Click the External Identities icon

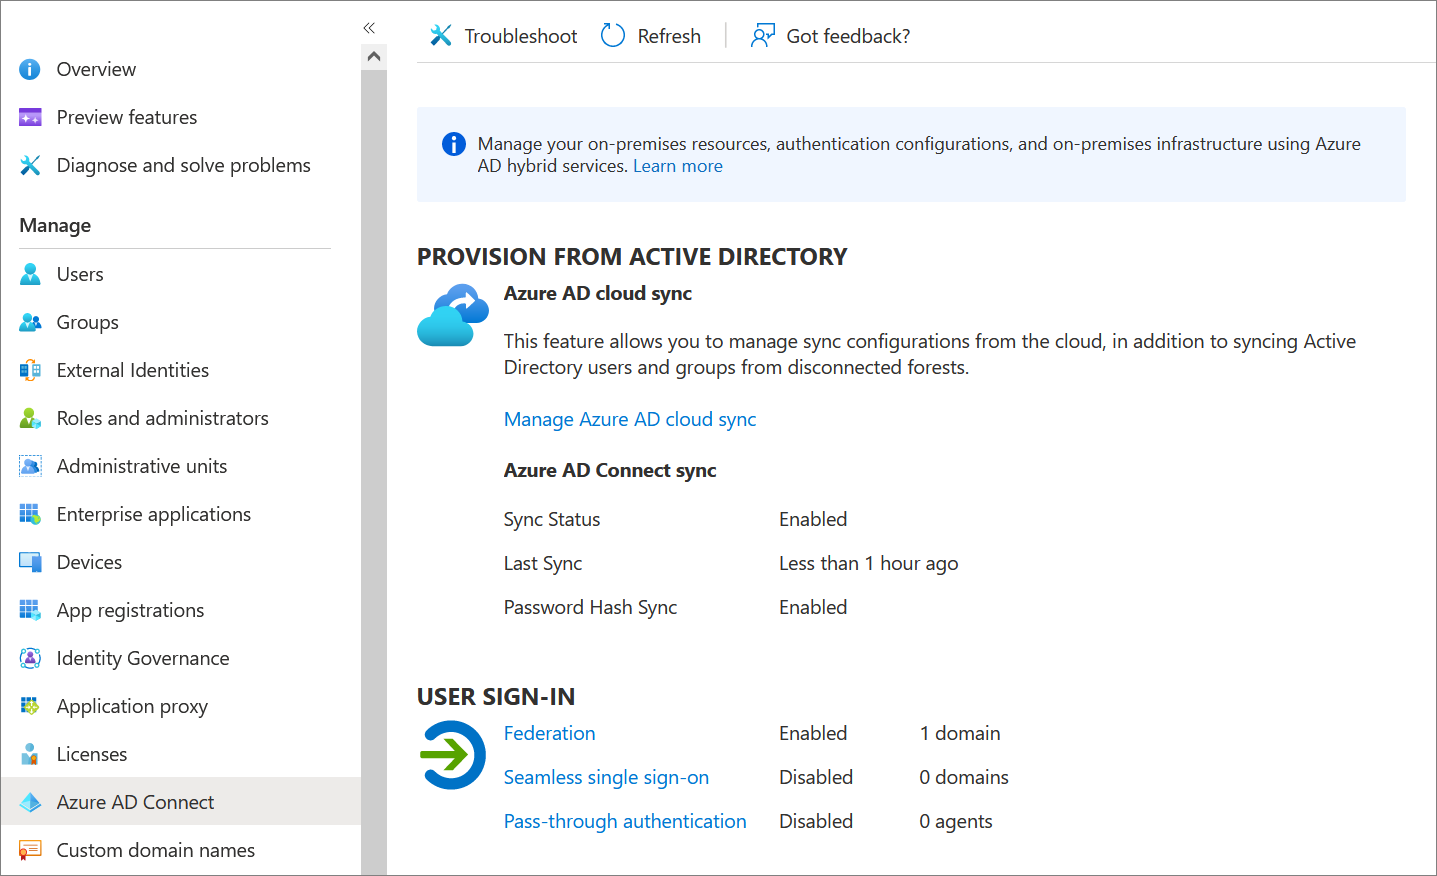[30, 369]
